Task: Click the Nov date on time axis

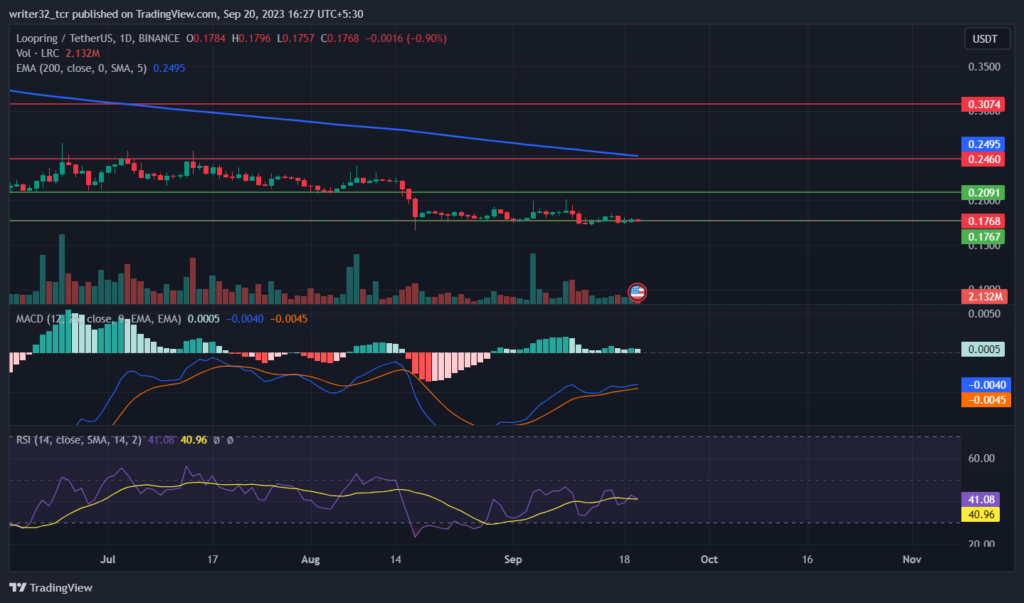Action: tap(912, 559)
